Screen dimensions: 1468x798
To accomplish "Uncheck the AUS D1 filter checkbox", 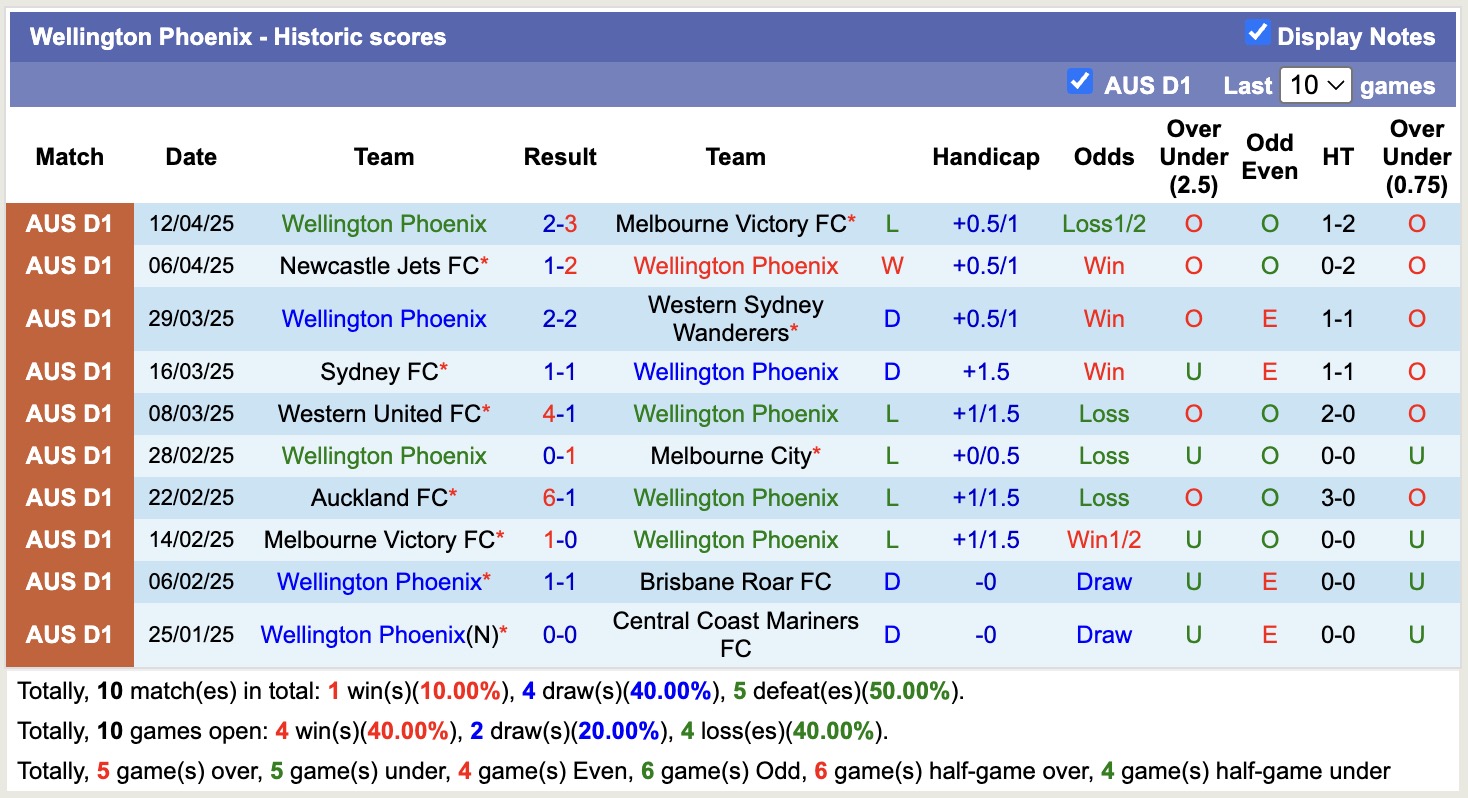I will click(1080, 84).
